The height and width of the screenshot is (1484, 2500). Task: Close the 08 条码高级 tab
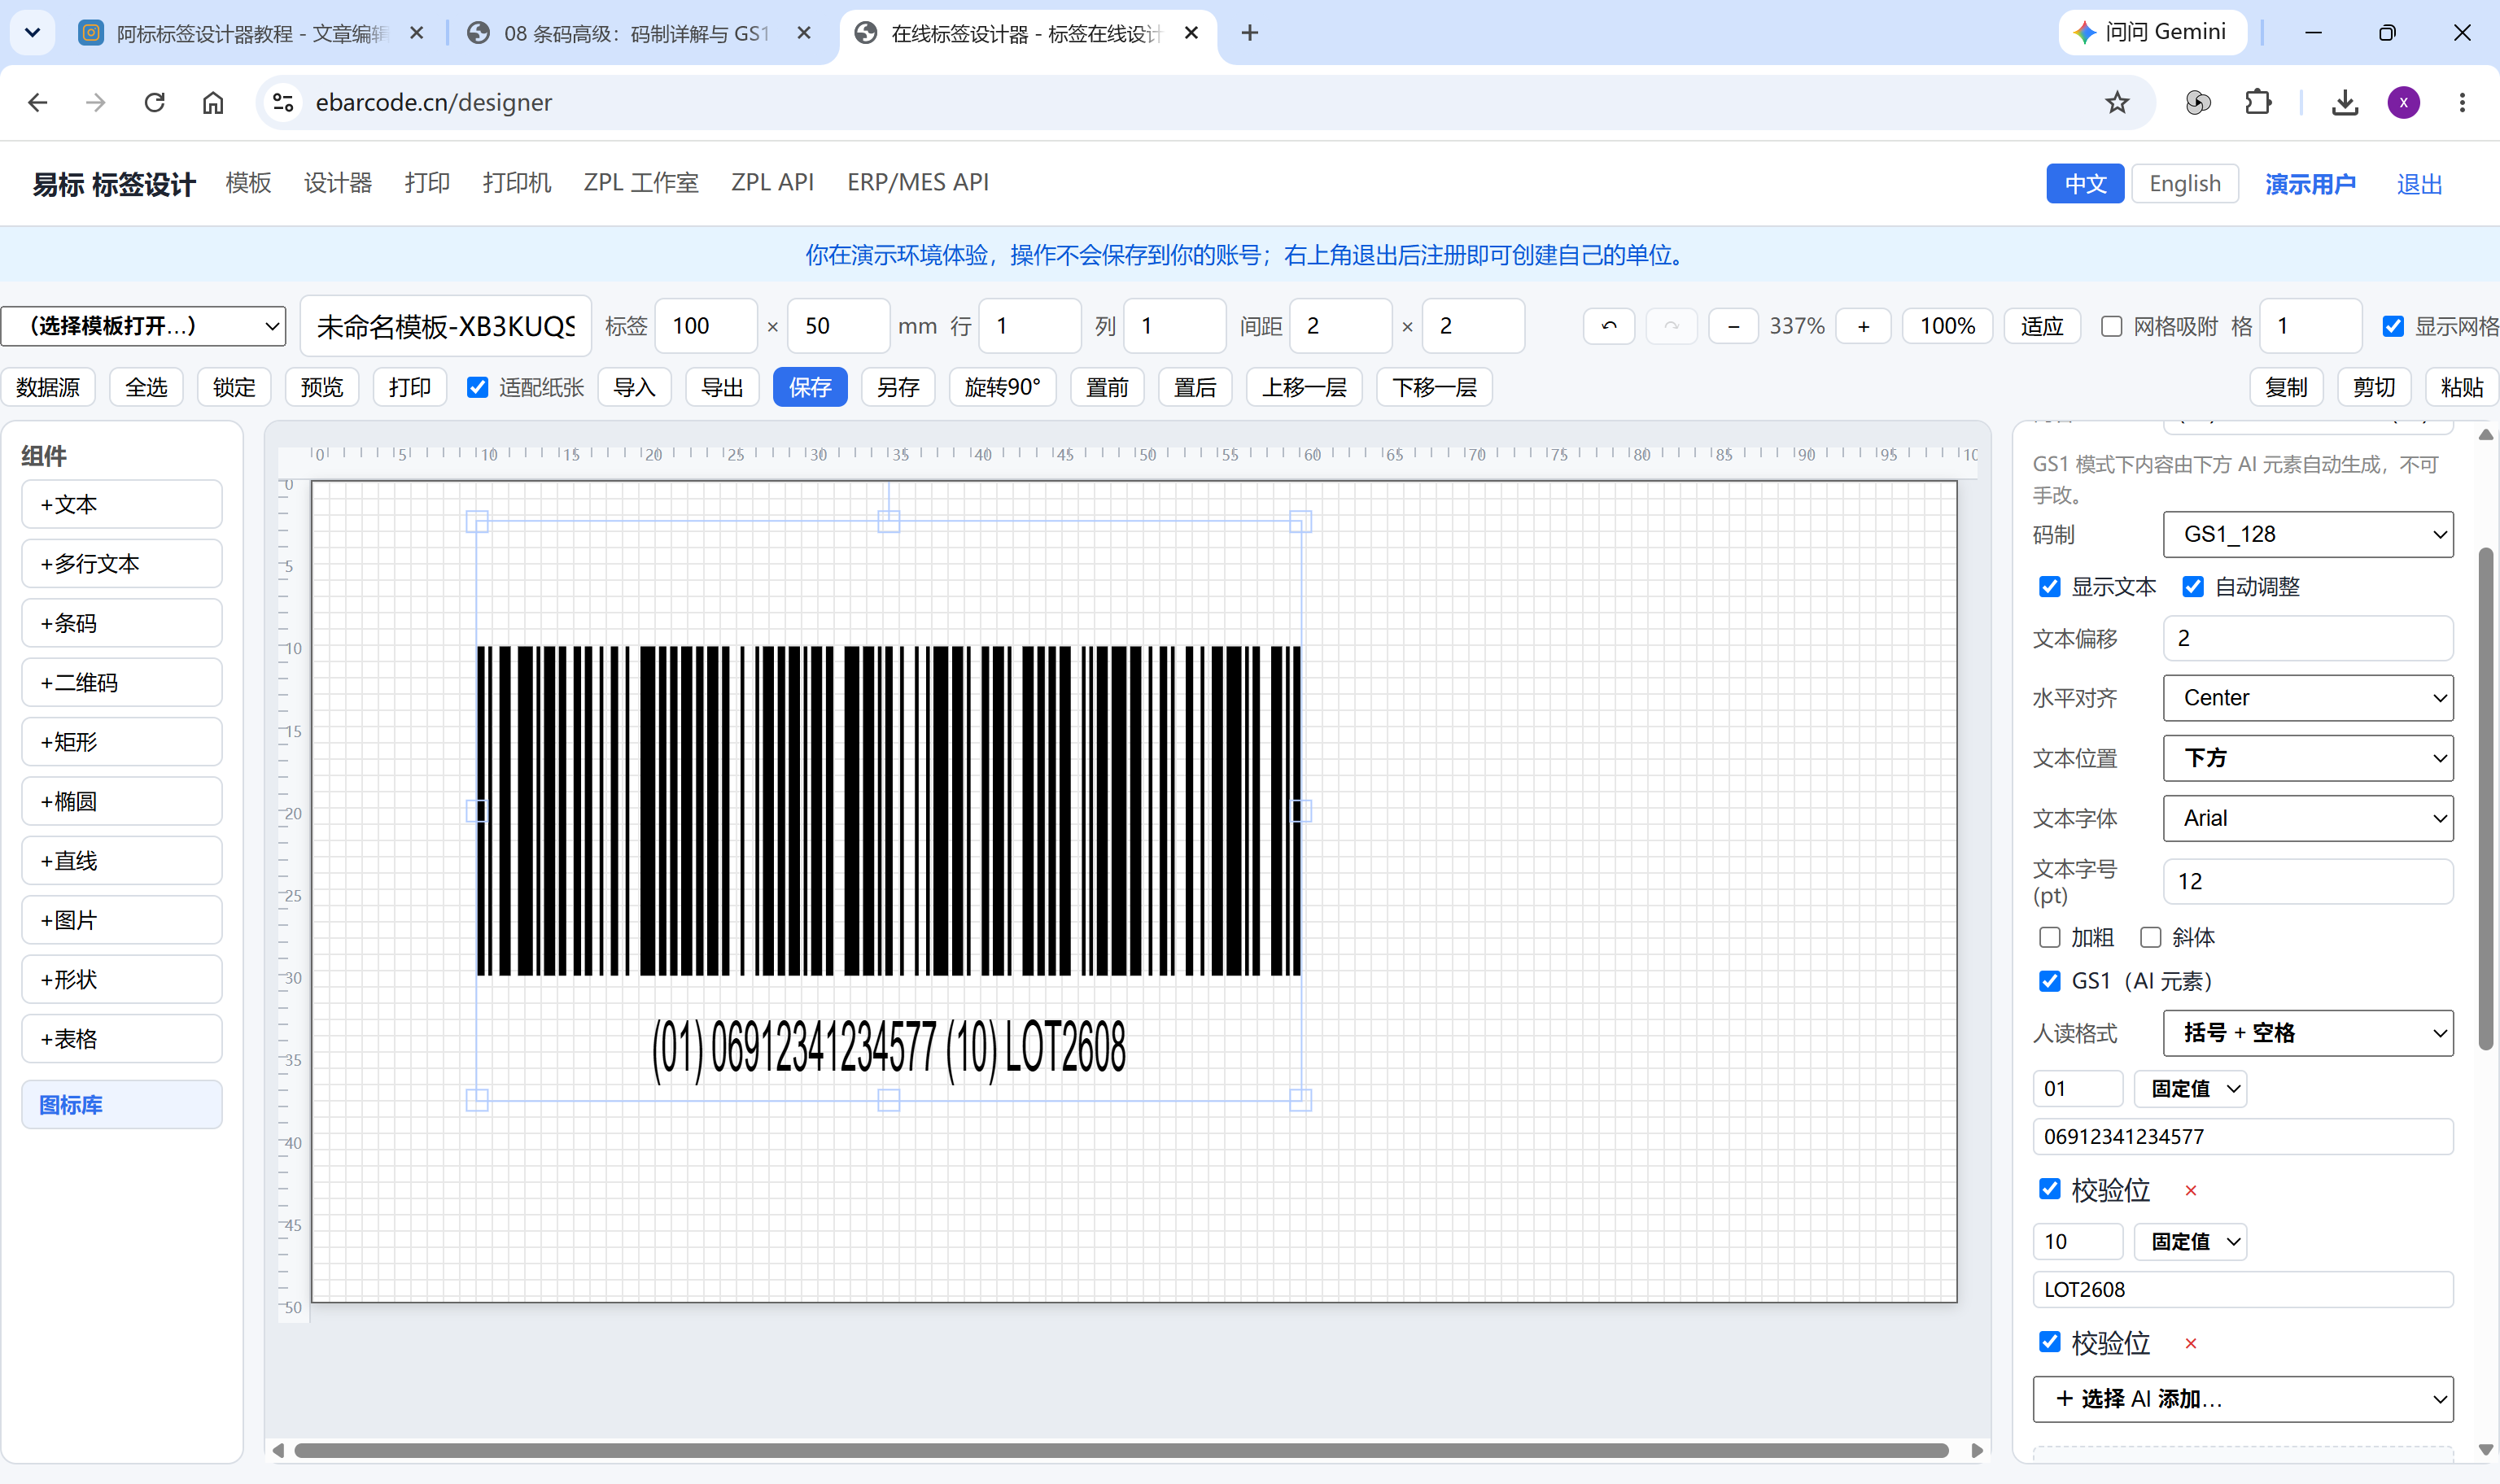(803, 33)
